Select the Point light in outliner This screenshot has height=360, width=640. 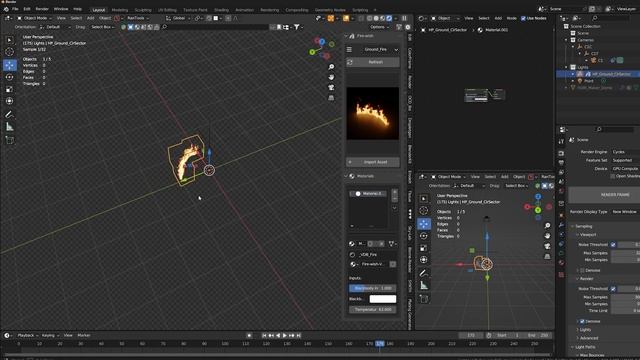(x=588, y=81)
